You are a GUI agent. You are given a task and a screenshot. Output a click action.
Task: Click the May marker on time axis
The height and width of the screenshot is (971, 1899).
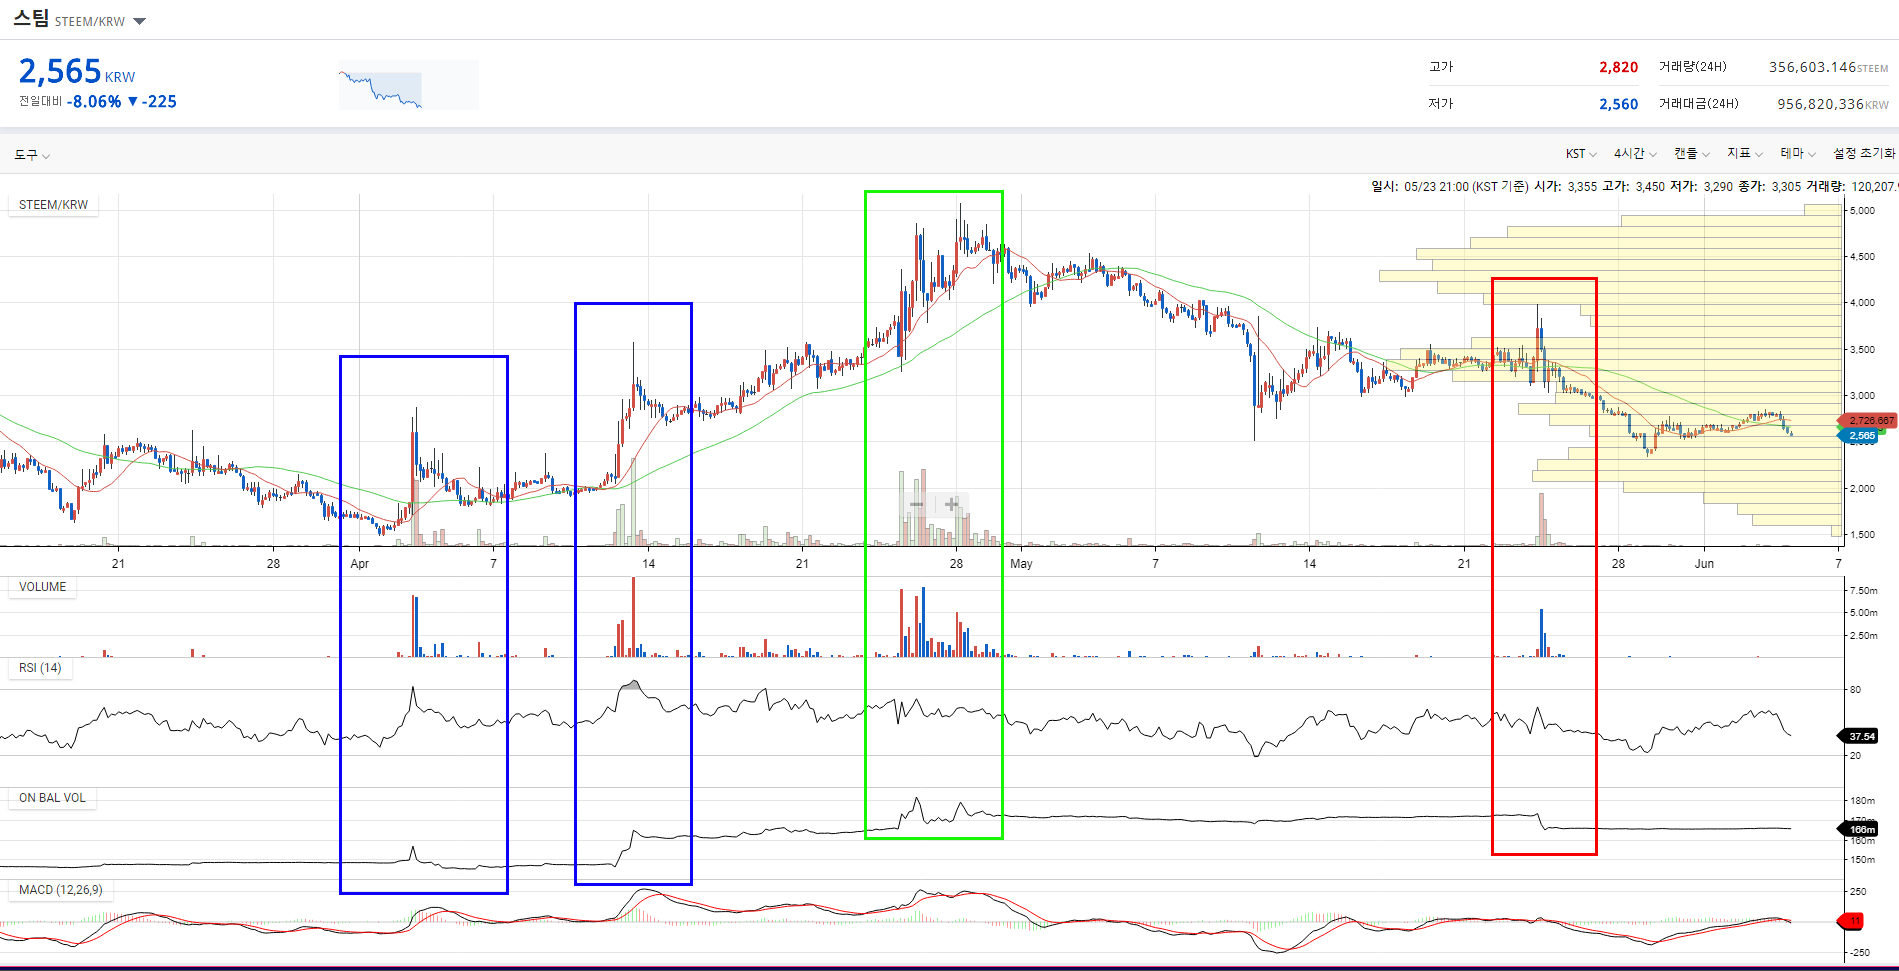pos(1021,564)
